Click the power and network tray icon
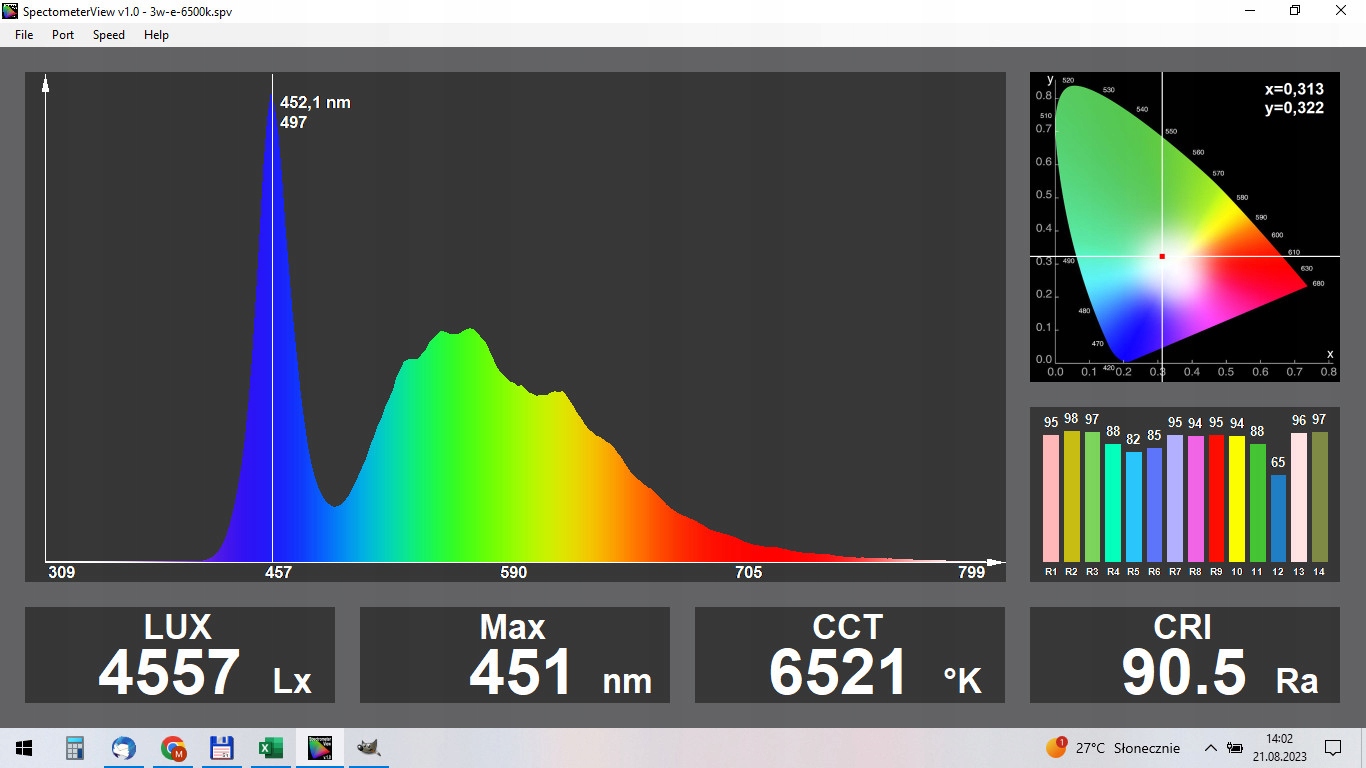Viewport: 1366px width, 768px height. coord(1235,748)
